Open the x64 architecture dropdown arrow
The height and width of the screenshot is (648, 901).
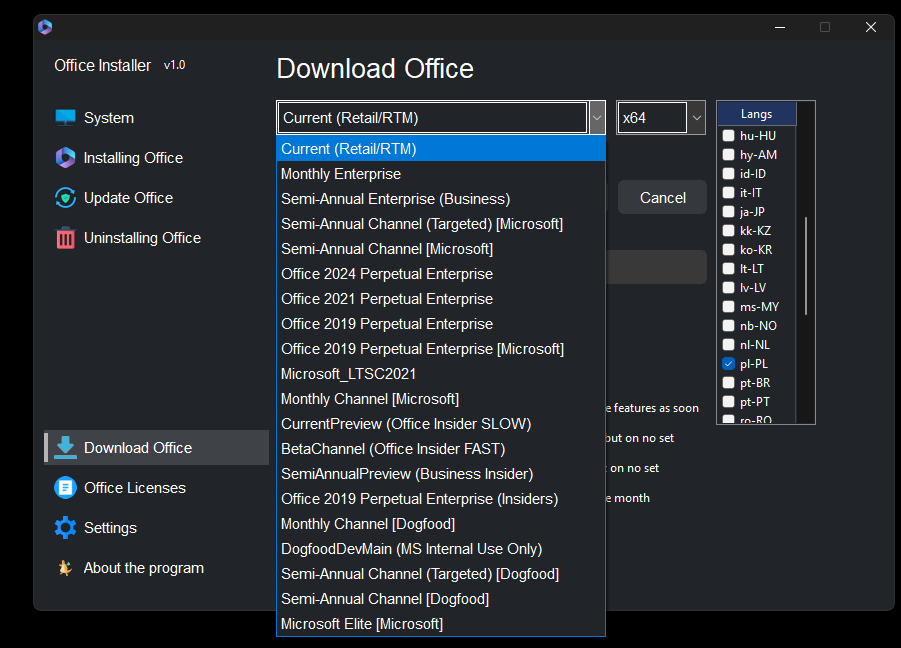point(696,118)
